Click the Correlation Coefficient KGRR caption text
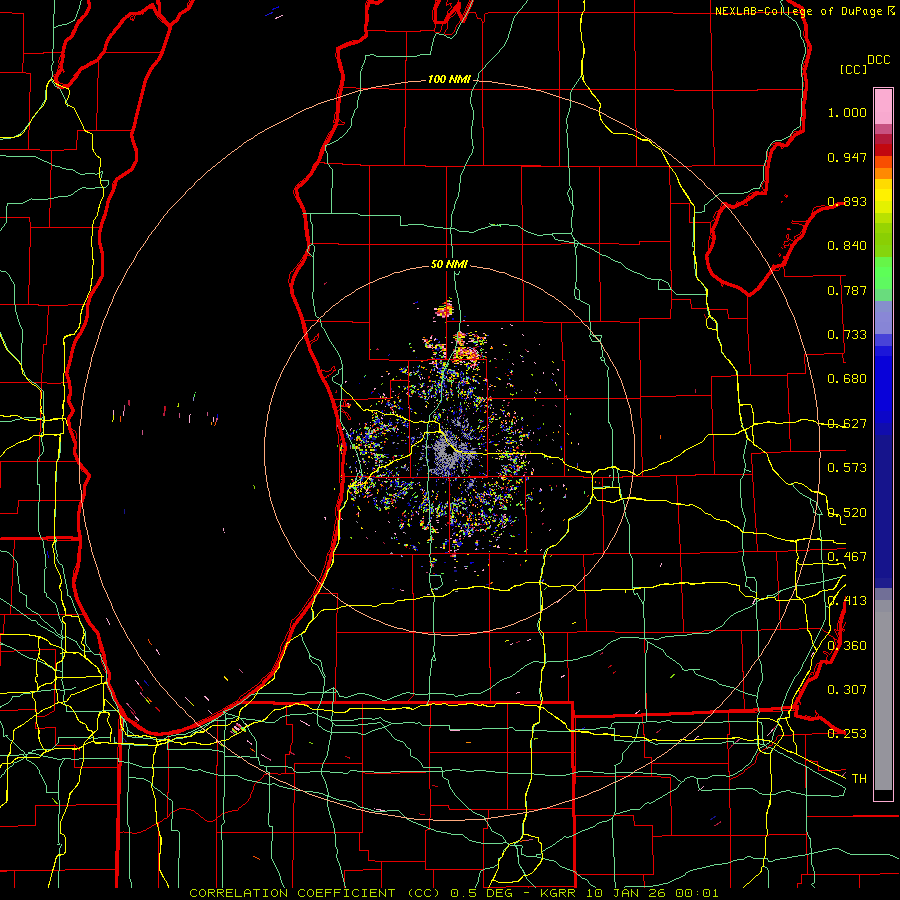 tap(453, 893)
